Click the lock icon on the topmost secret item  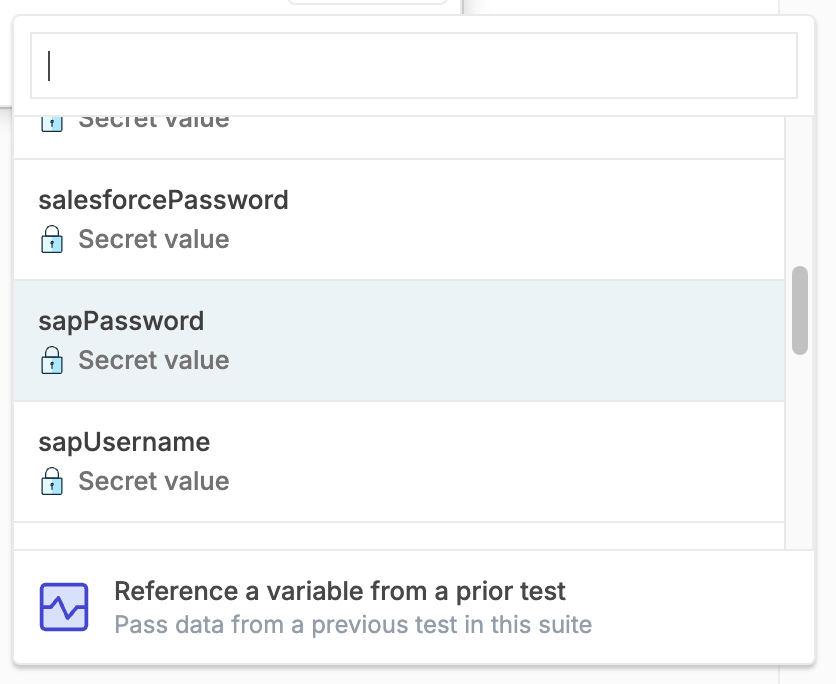pos(51,119)
